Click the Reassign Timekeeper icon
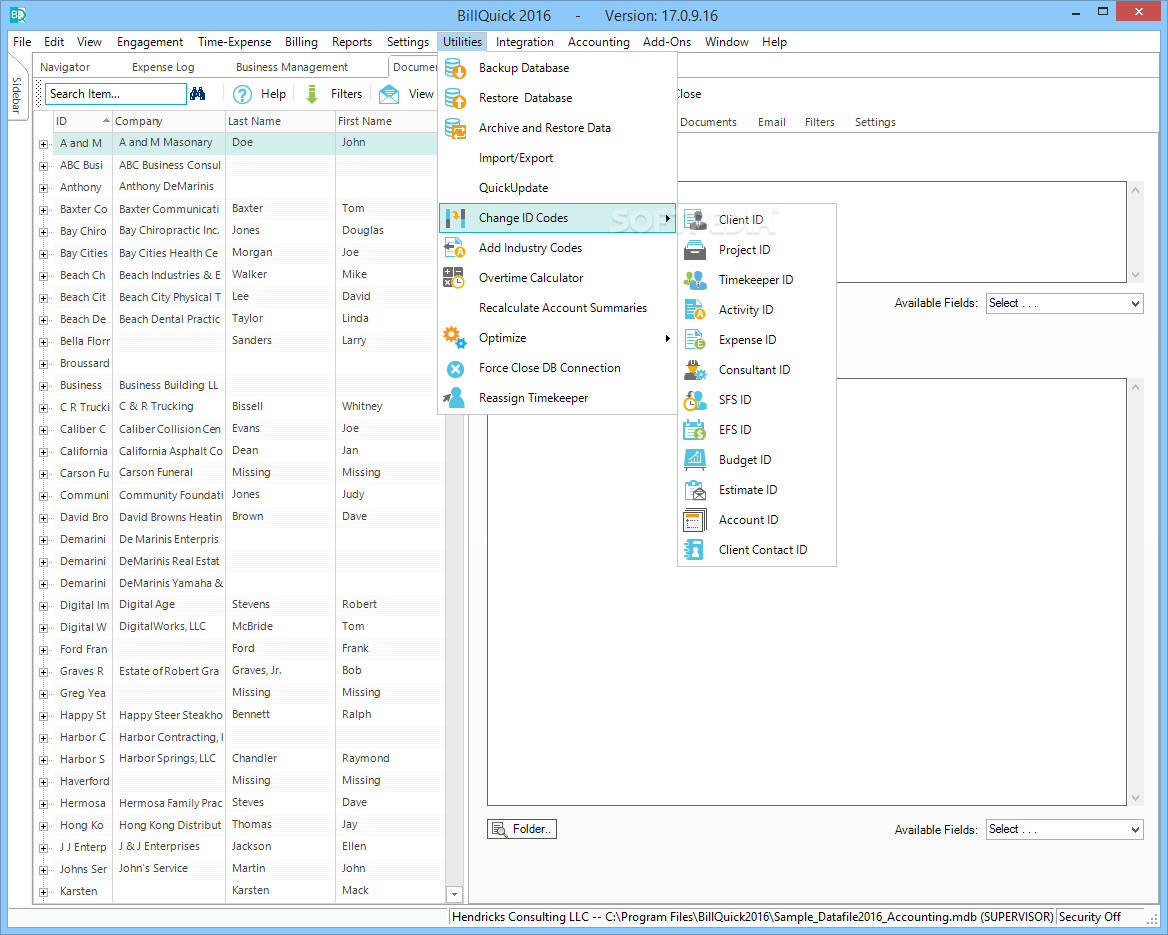The height and width of the screenshot is (935, 1168). (454, 398)
